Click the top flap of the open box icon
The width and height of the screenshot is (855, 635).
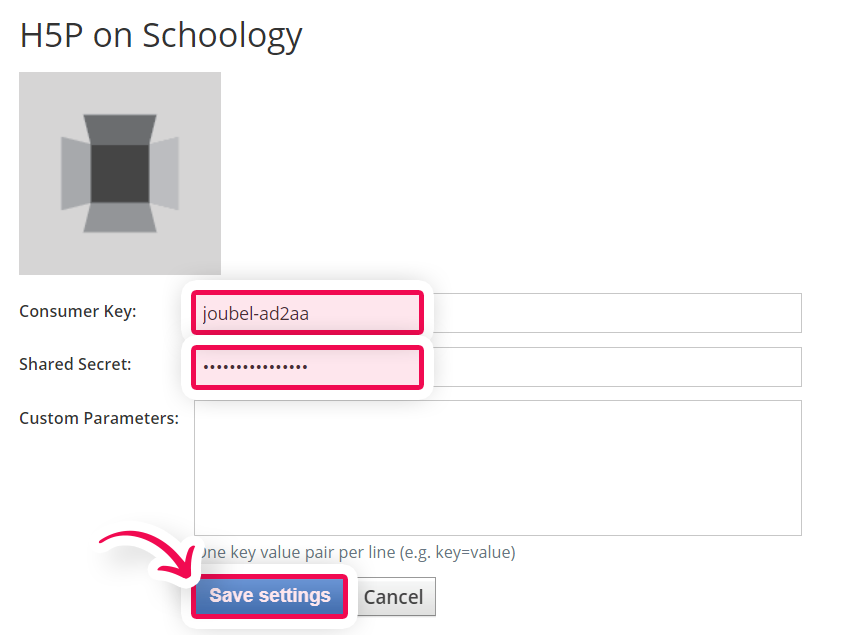point(120,130)
